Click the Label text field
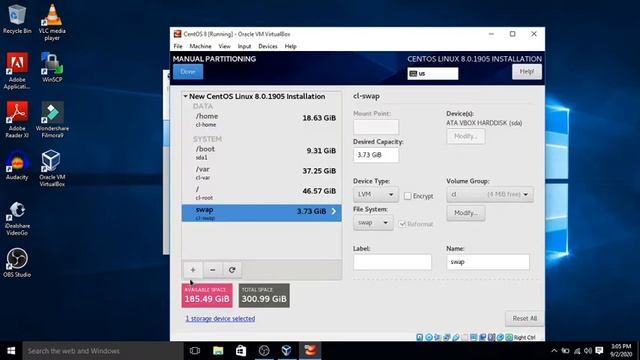 click(392, 262)
